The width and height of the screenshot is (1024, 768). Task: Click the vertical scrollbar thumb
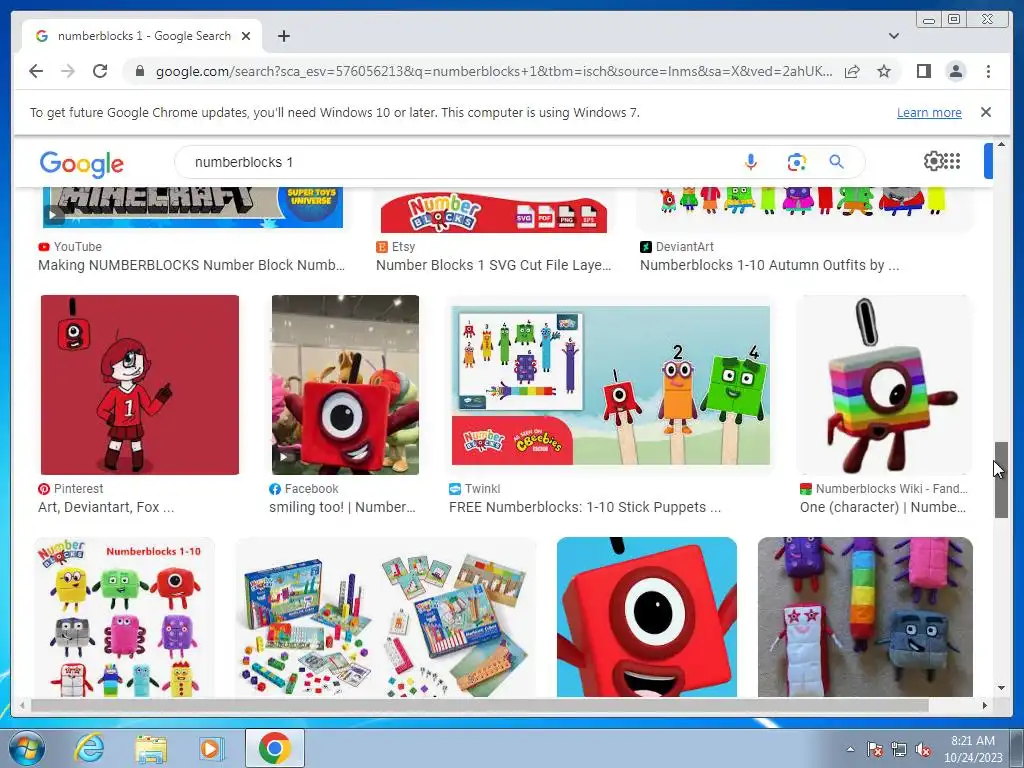[1001, 480]
